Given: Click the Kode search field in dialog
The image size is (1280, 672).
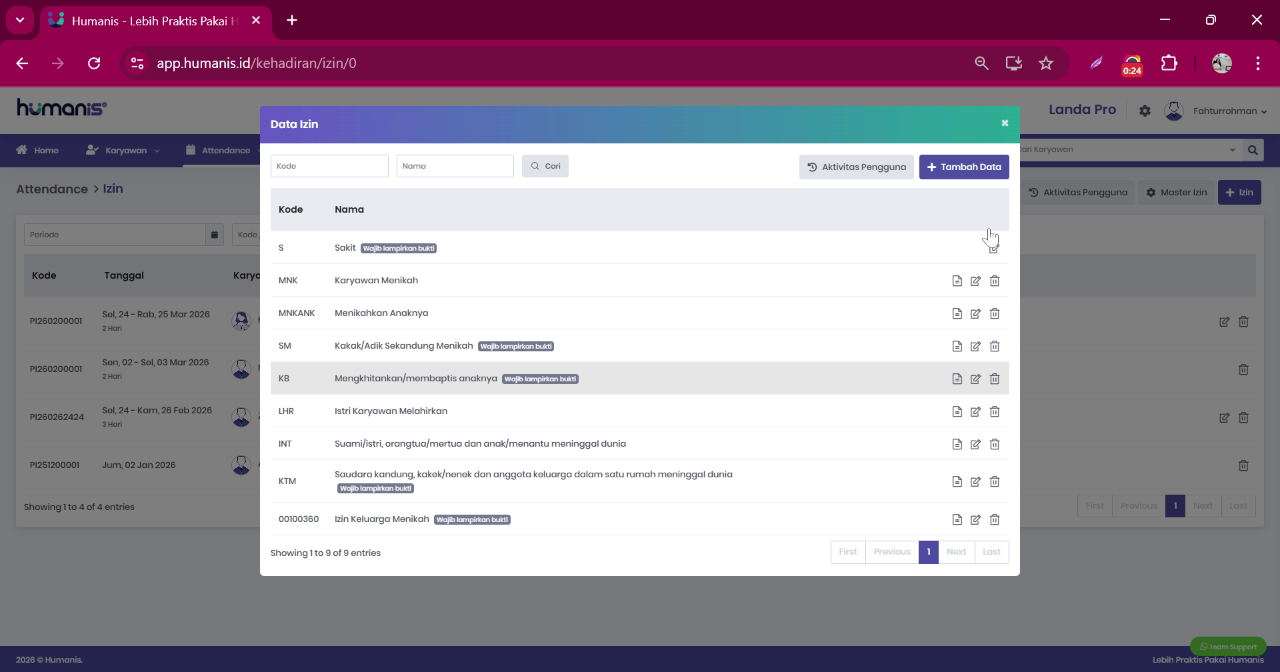Looking at the screenshot, I should point(329,166).
